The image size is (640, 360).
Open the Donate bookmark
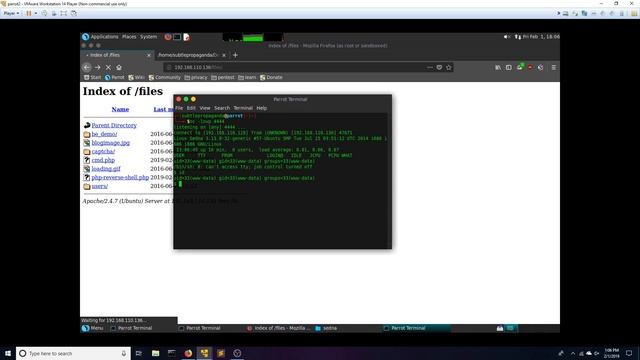pos(271,77)
